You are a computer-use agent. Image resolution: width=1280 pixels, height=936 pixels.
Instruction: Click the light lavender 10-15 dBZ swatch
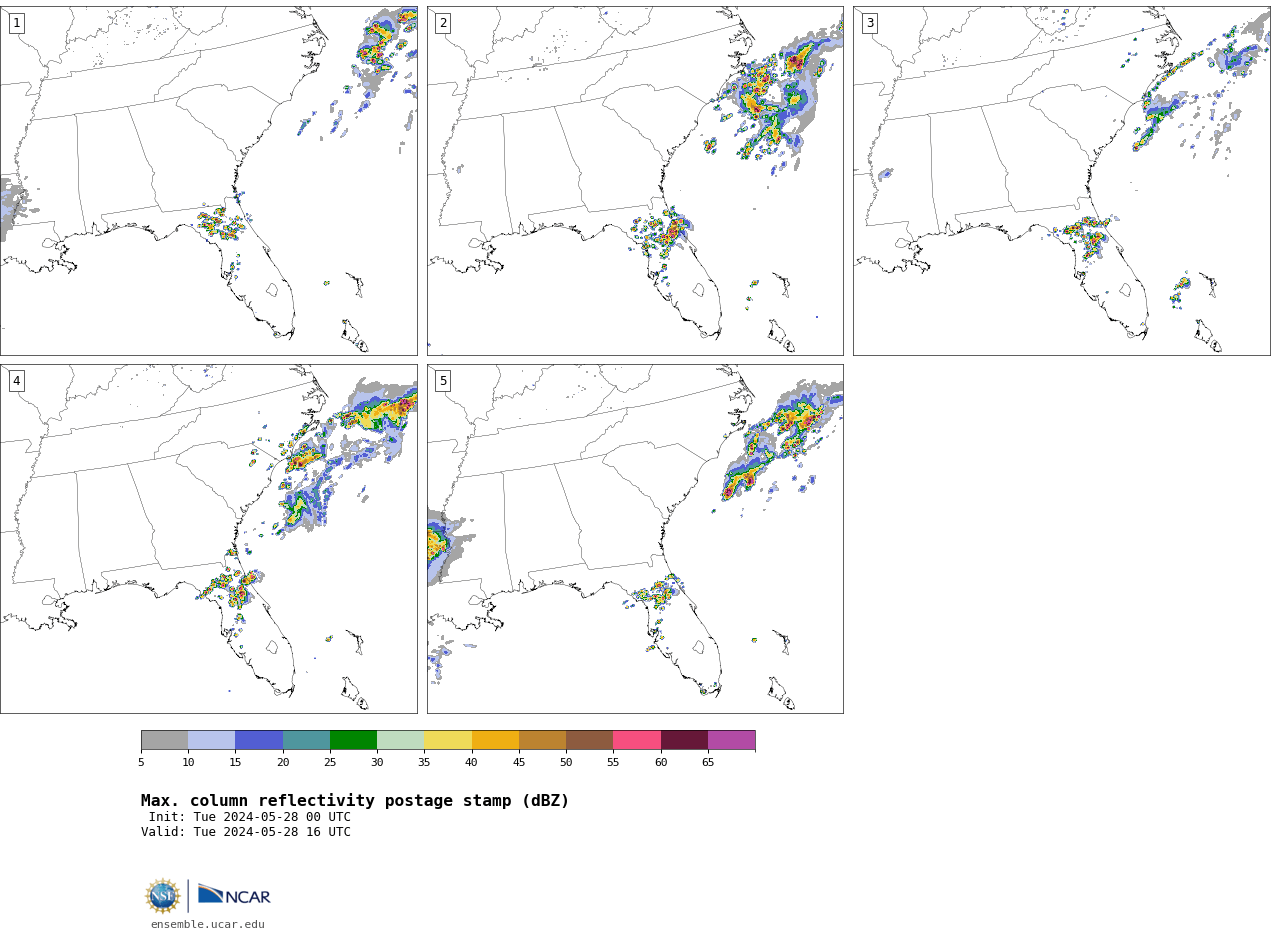(x=212, y=740)
